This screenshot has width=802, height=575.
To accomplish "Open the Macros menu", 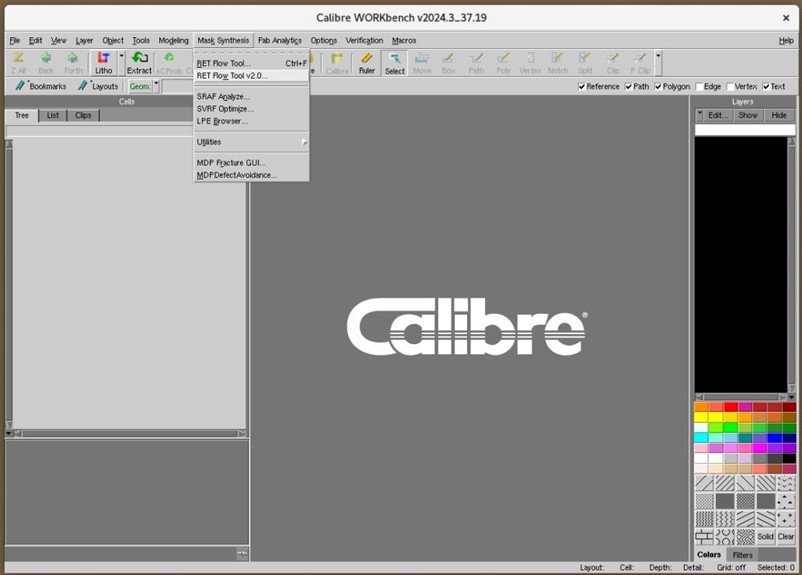I will [x=404, y=40].
